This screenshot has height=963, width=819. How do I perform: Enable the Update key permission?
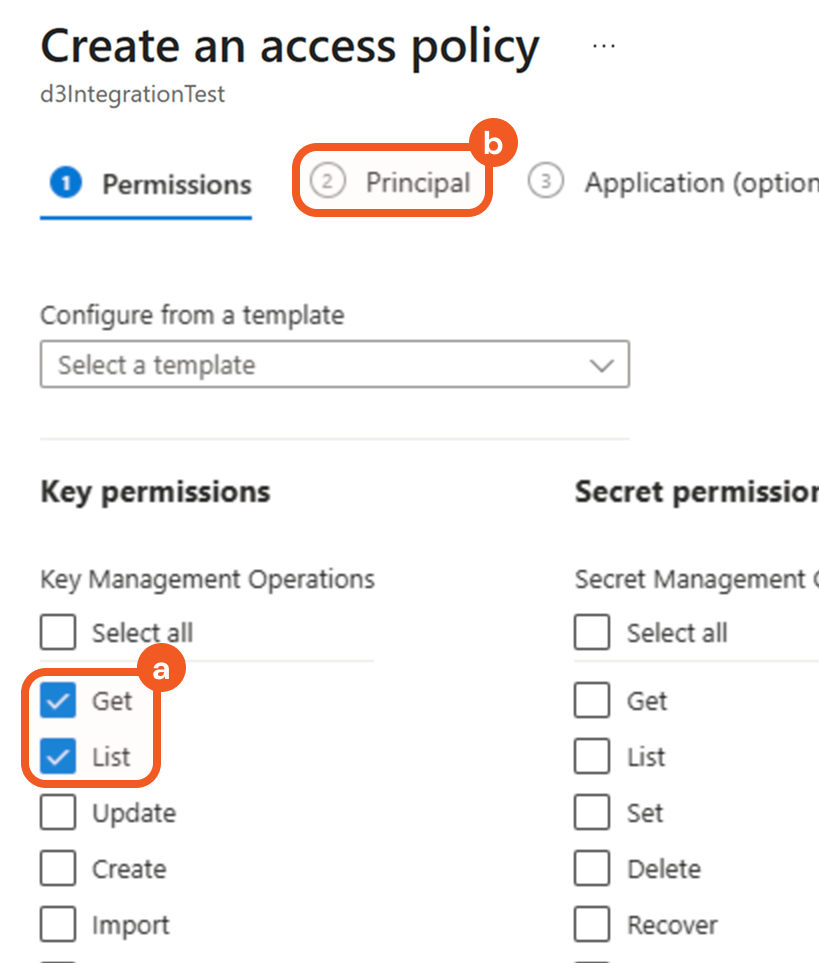[58, 813]
